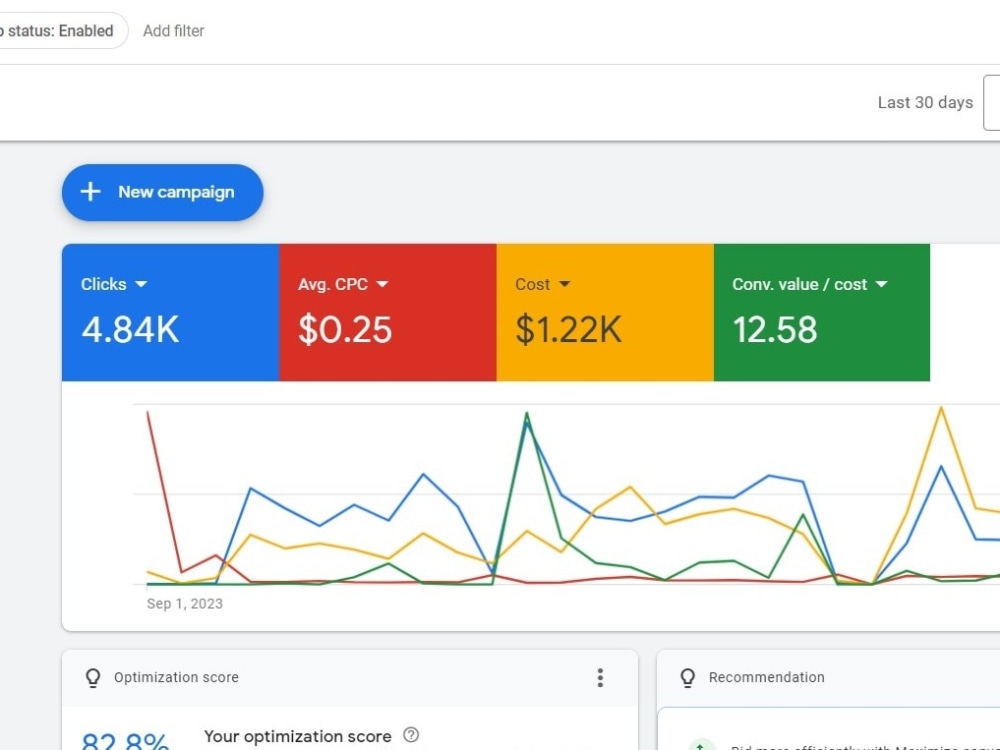Open the Conv. value / cost dropdown
This screenshot has width=1000, height=750.
810,284
